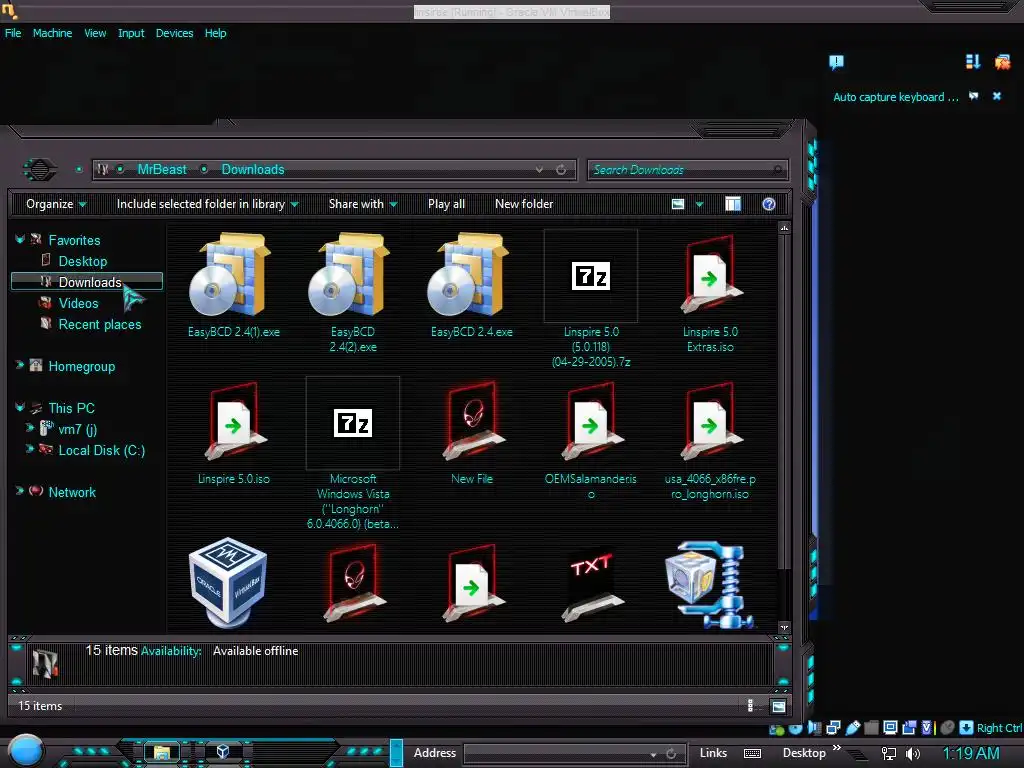
Task: Refresh the Downloads folder address bar
Action: [561, 170]
